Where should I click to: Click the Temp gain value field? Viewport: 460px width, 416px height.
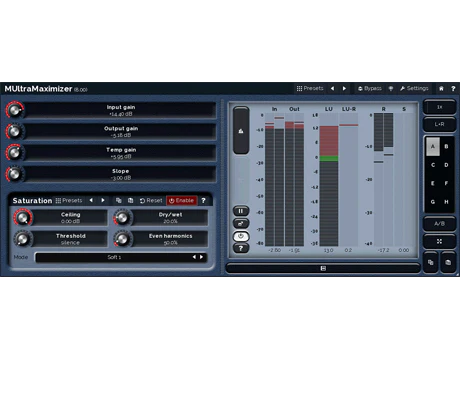click(x=121, y=153)
